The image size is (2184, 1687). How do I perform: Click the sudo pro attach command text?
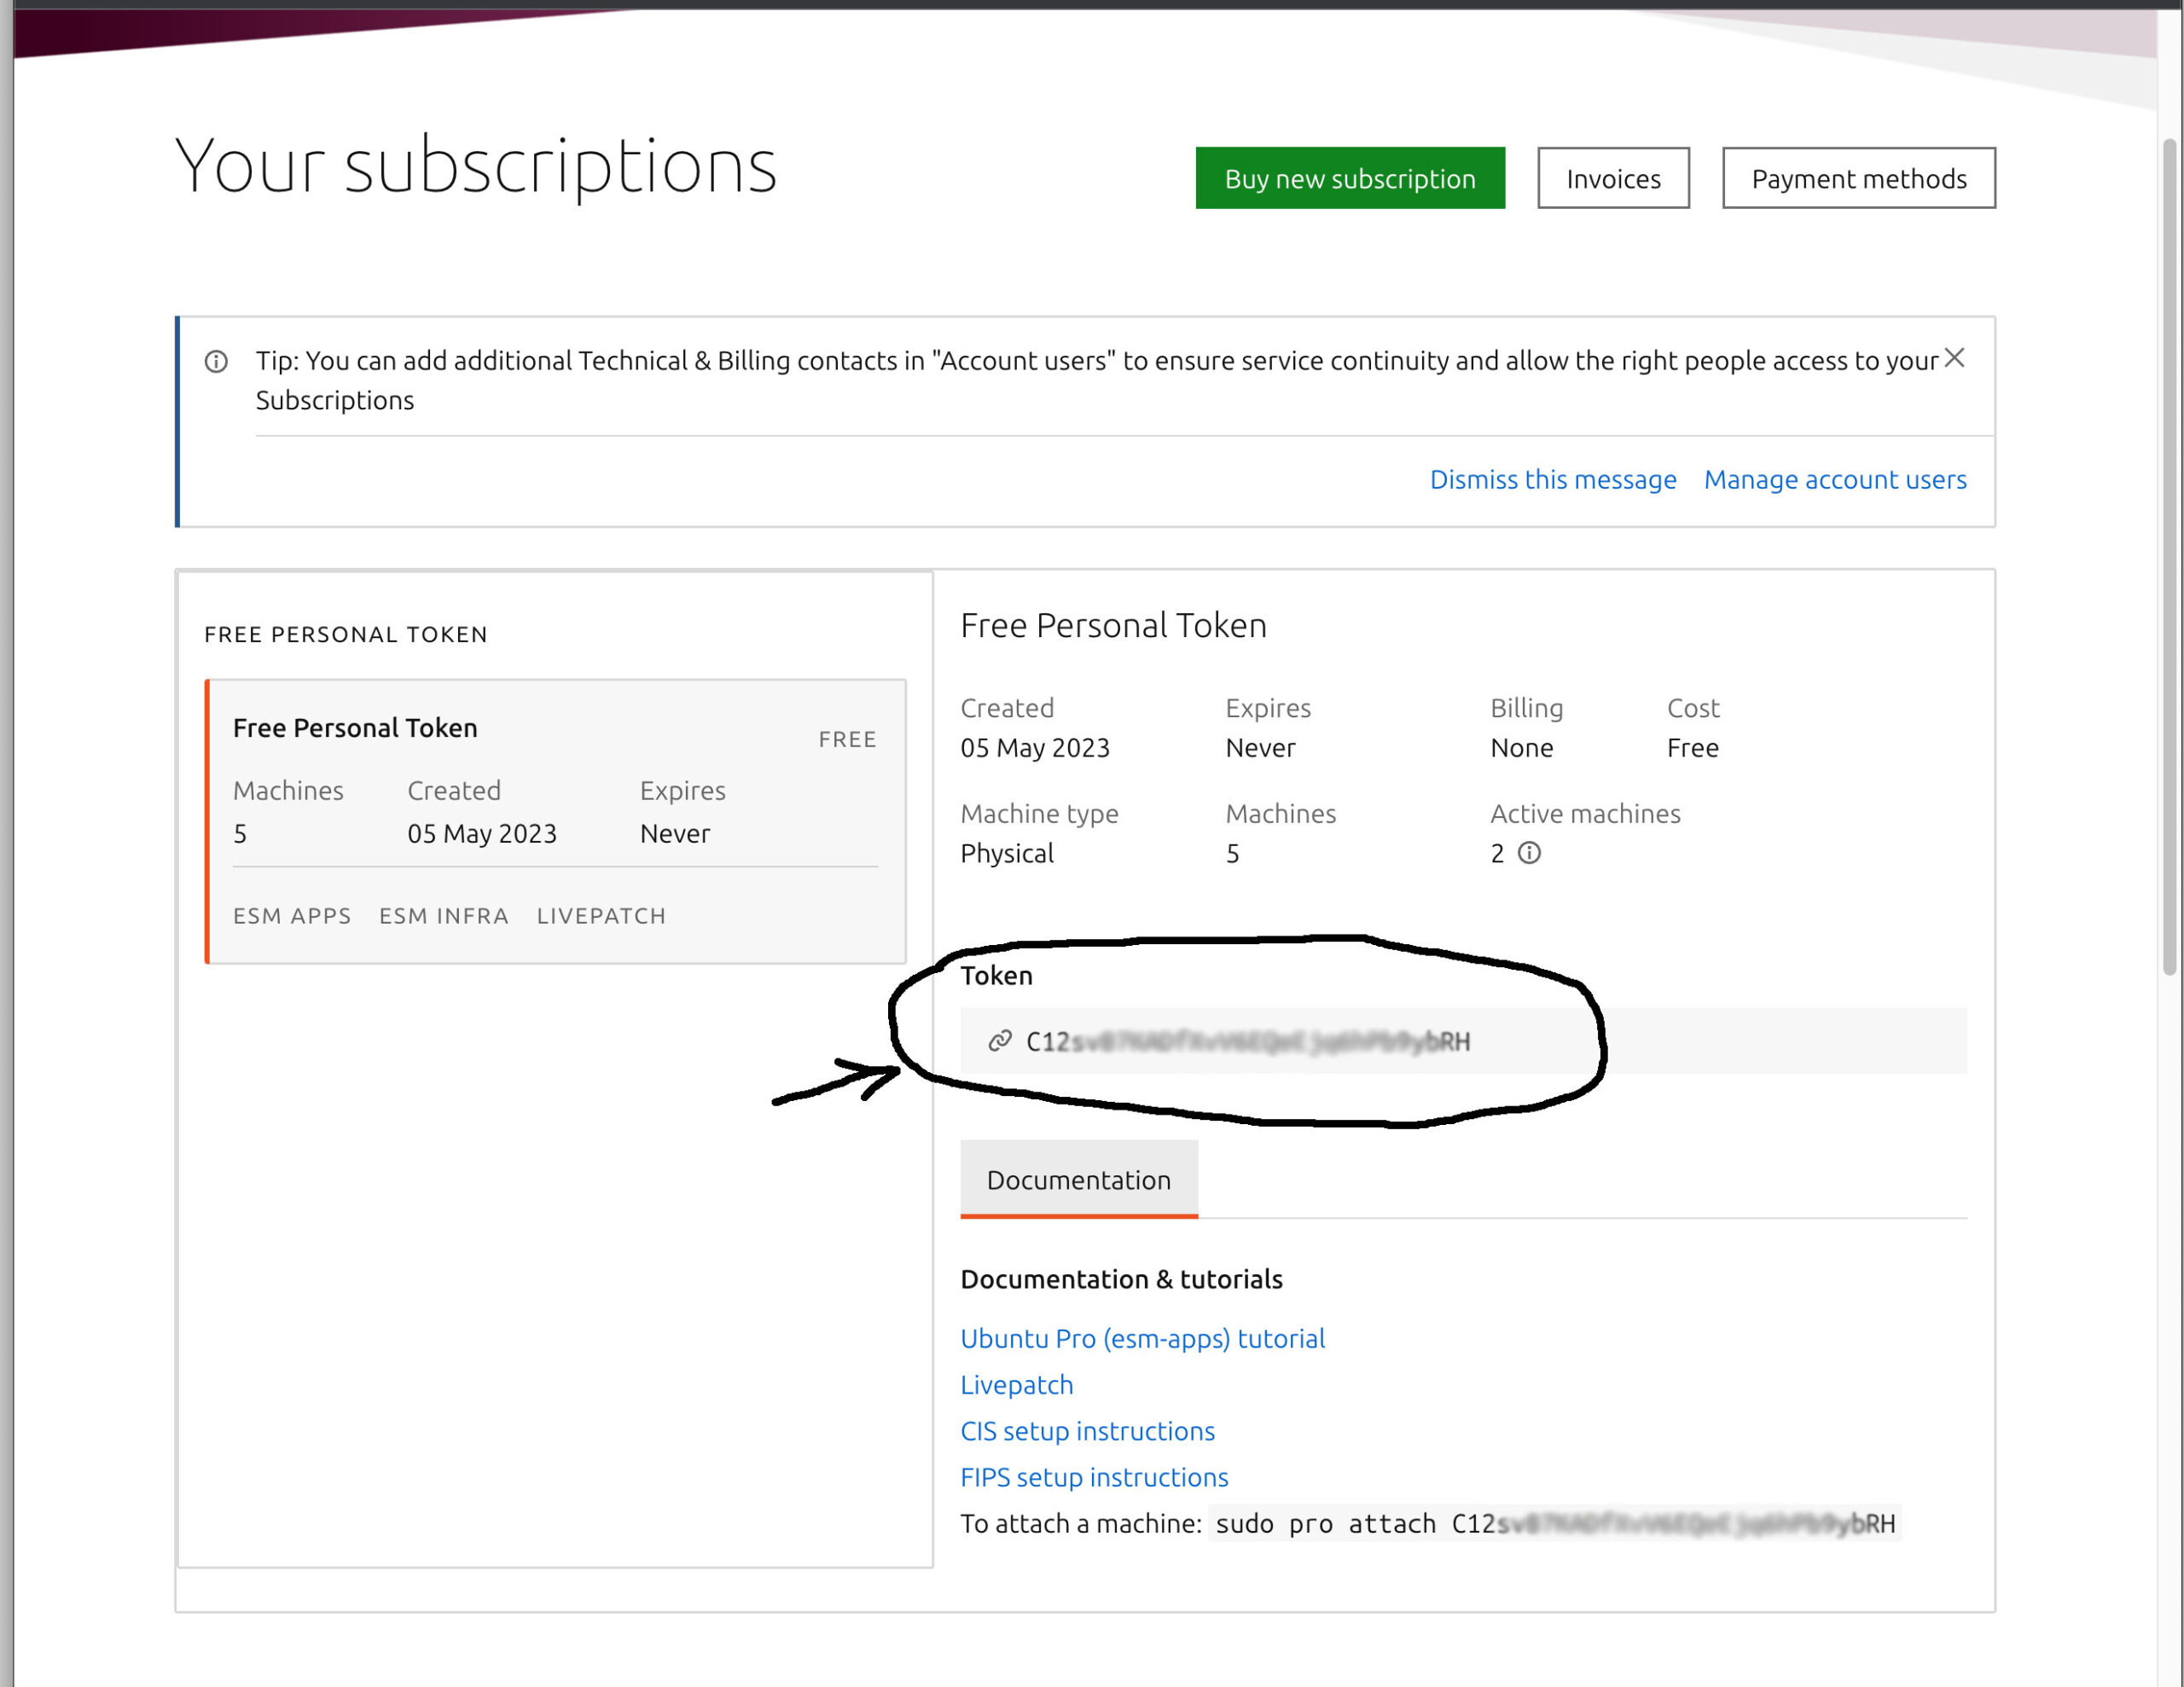(x=1554, y=1523)
